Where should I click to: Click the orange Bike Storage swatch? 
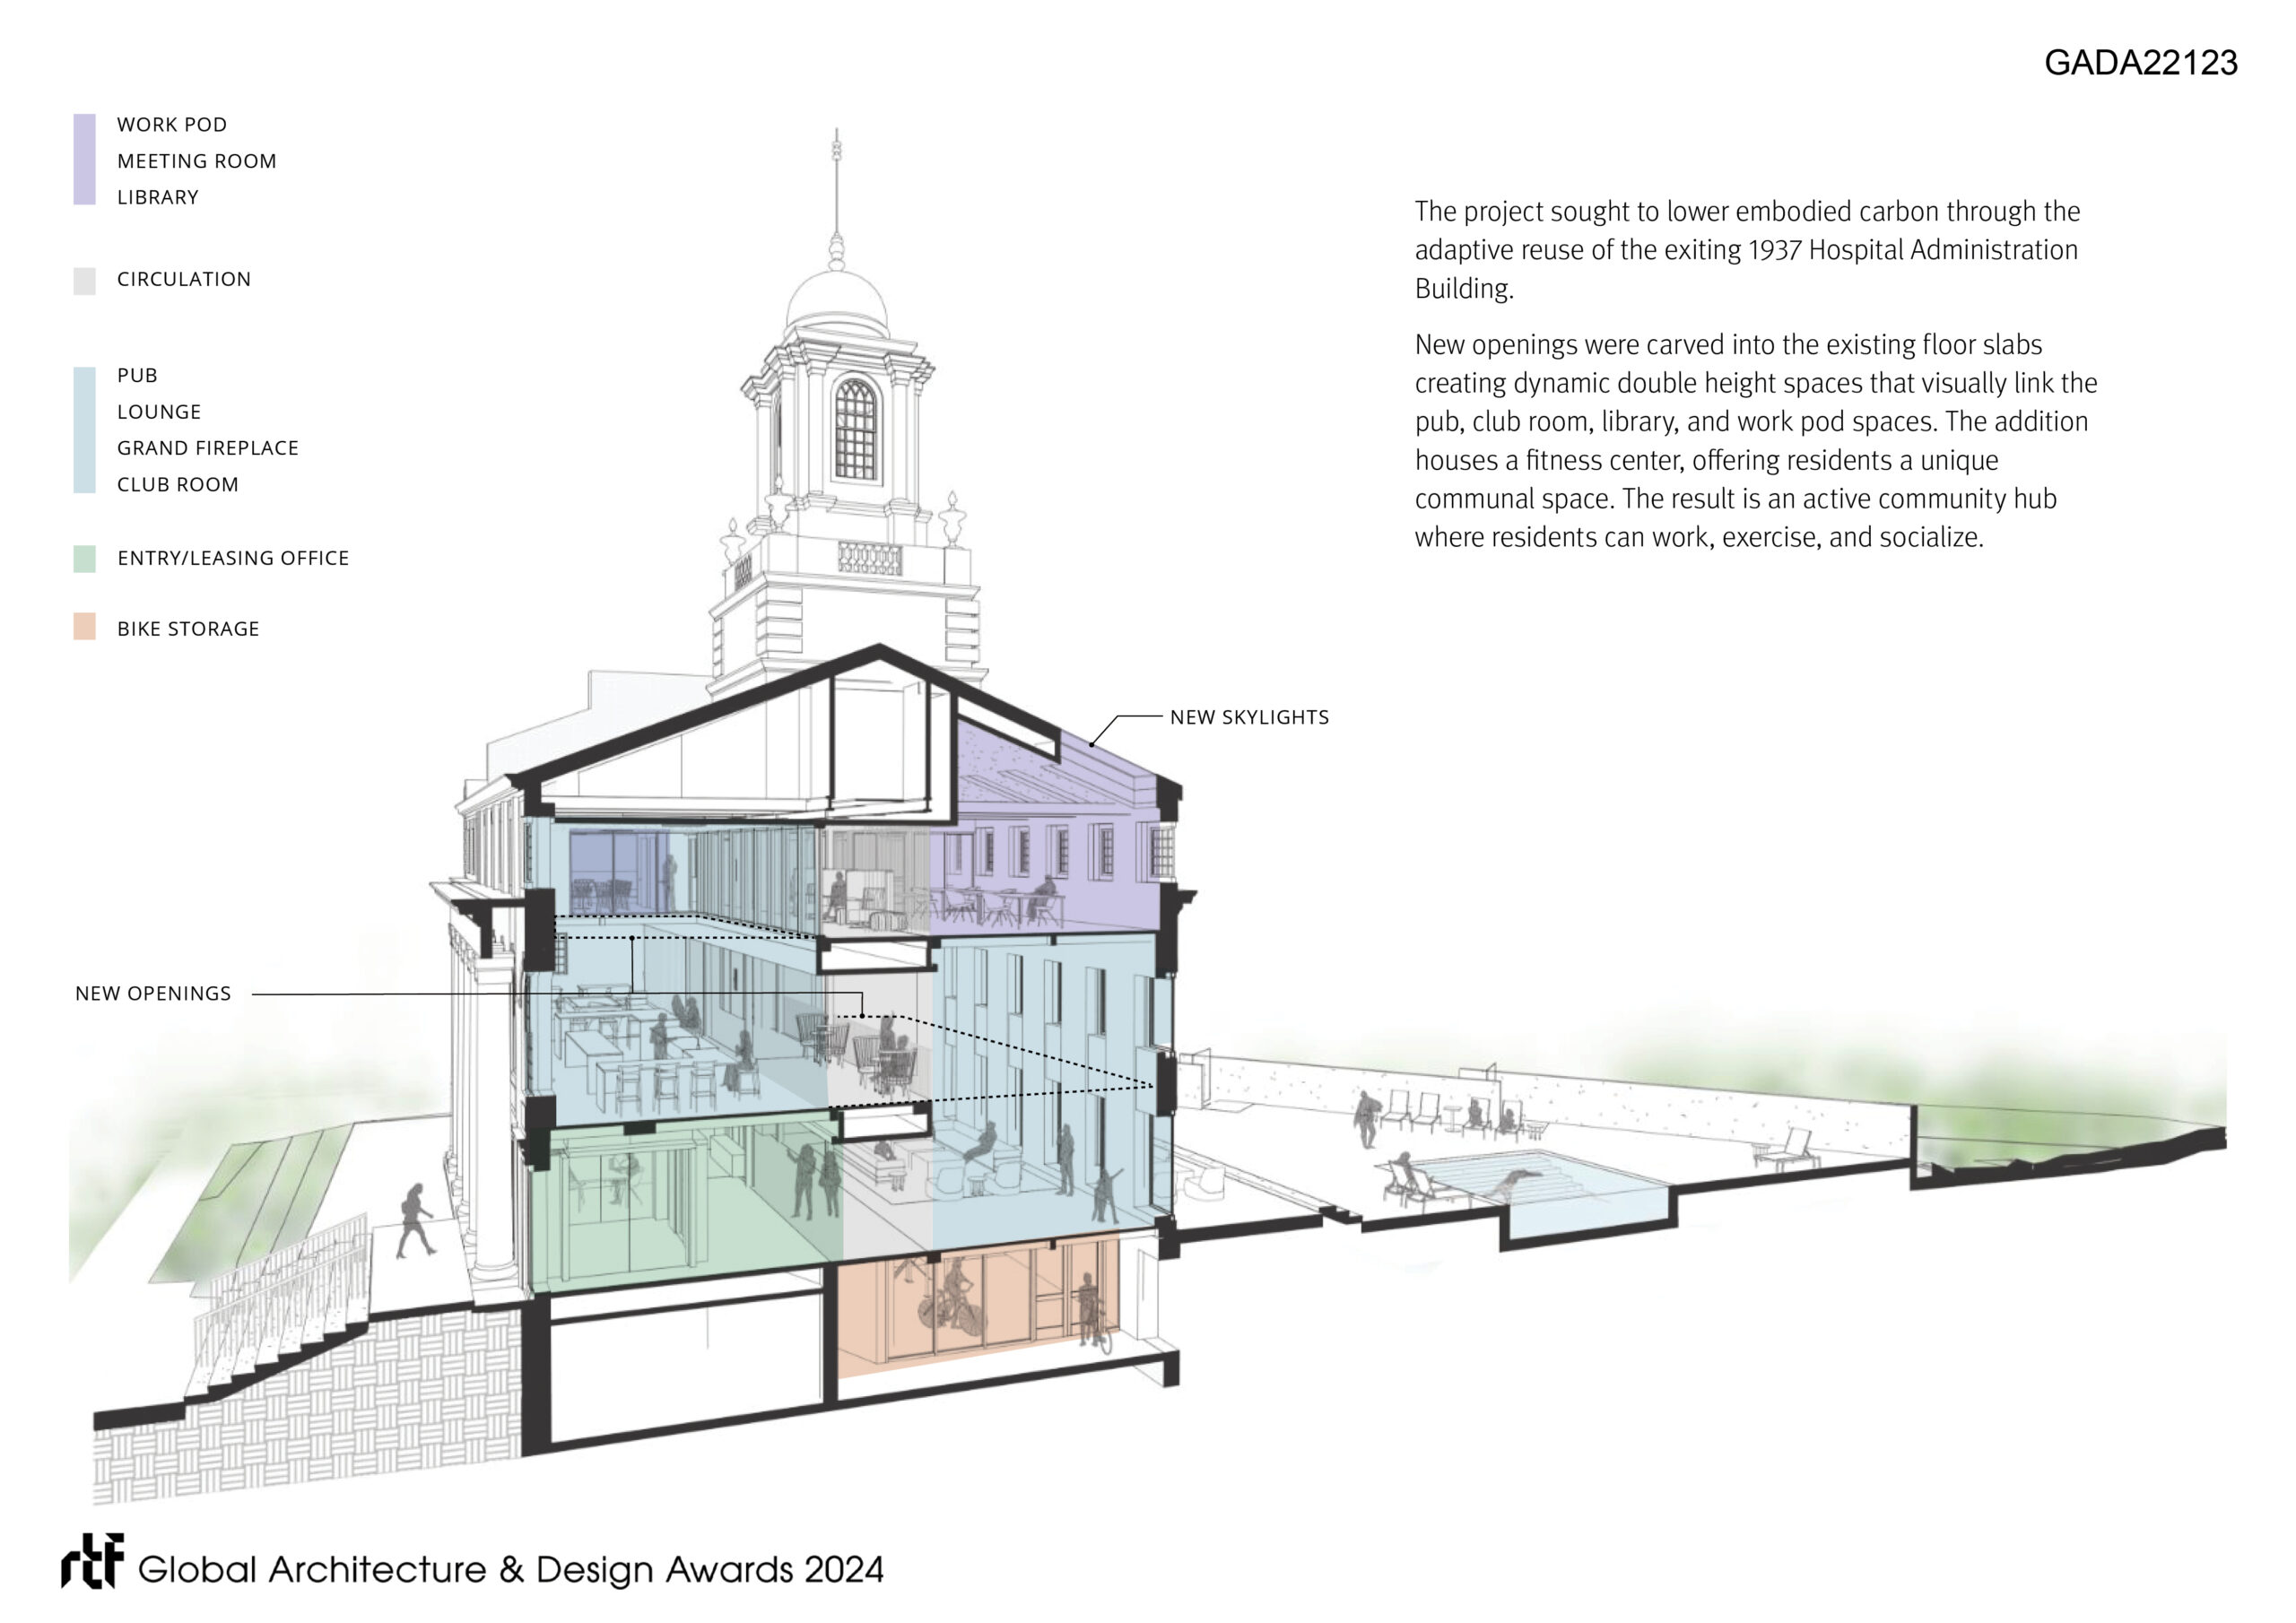[x=84, y=627]
